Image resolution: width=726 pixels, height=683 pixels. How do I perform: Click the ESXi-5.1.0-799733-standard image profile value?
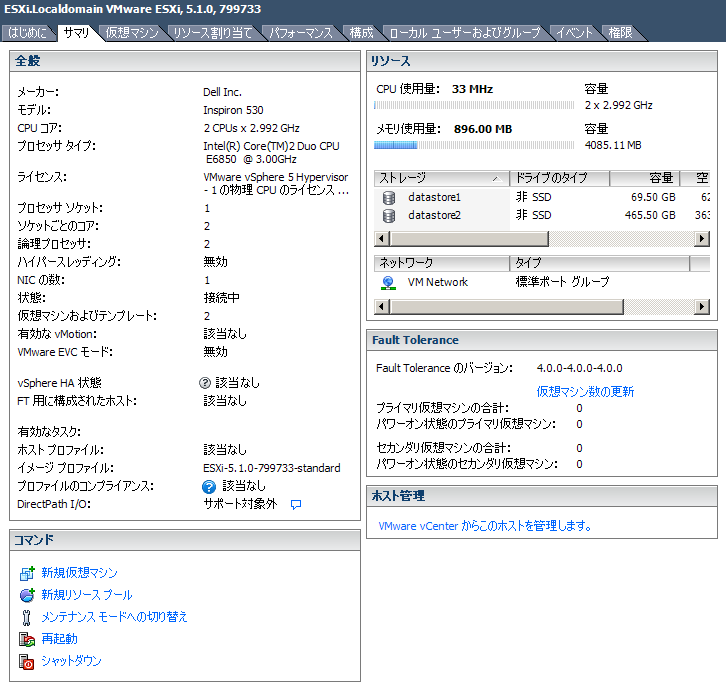pos(272,469)
